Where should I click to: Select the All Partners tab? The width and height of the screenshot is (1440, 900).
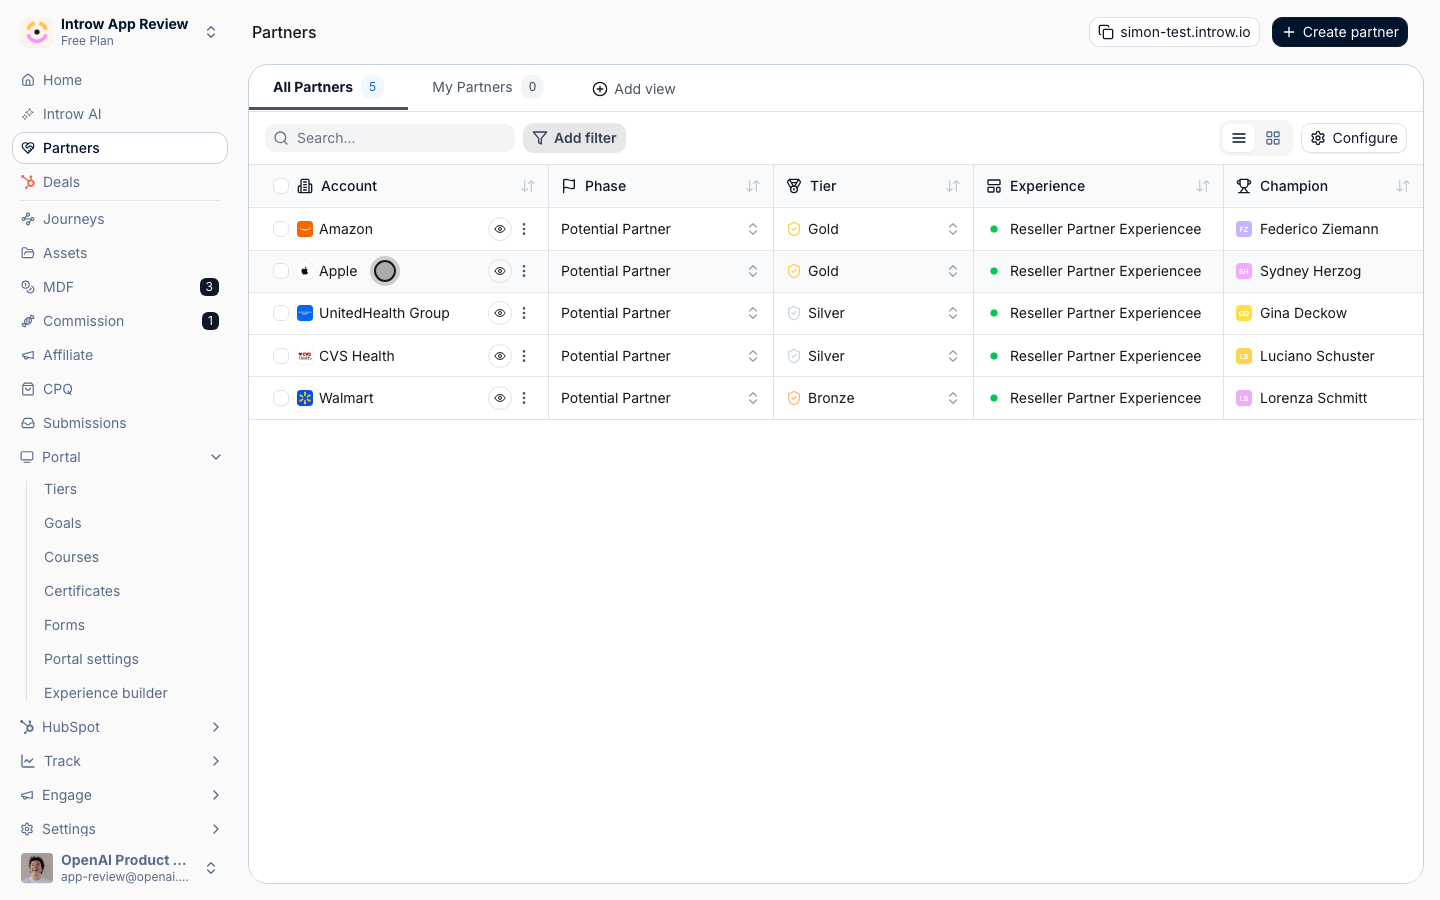[328, 87]
